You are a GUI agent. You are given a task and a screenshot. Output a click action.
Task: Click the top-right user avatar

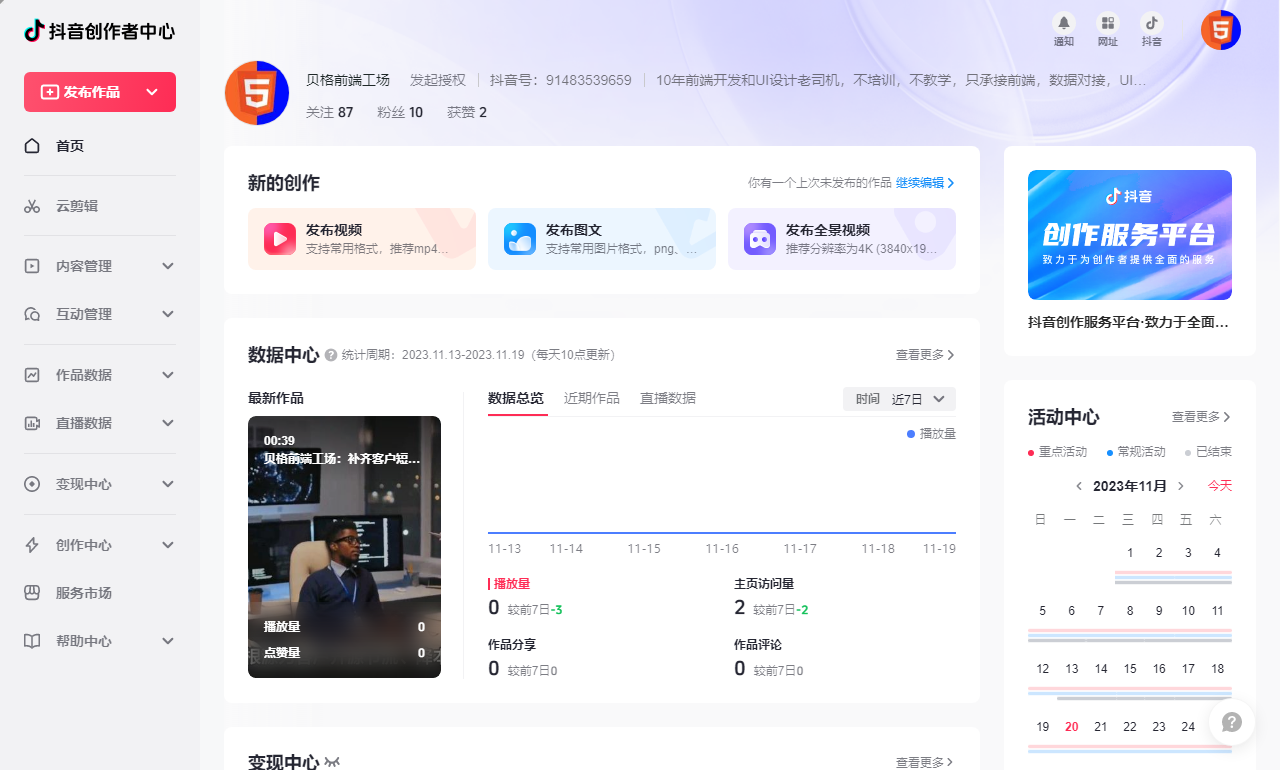1221,30
